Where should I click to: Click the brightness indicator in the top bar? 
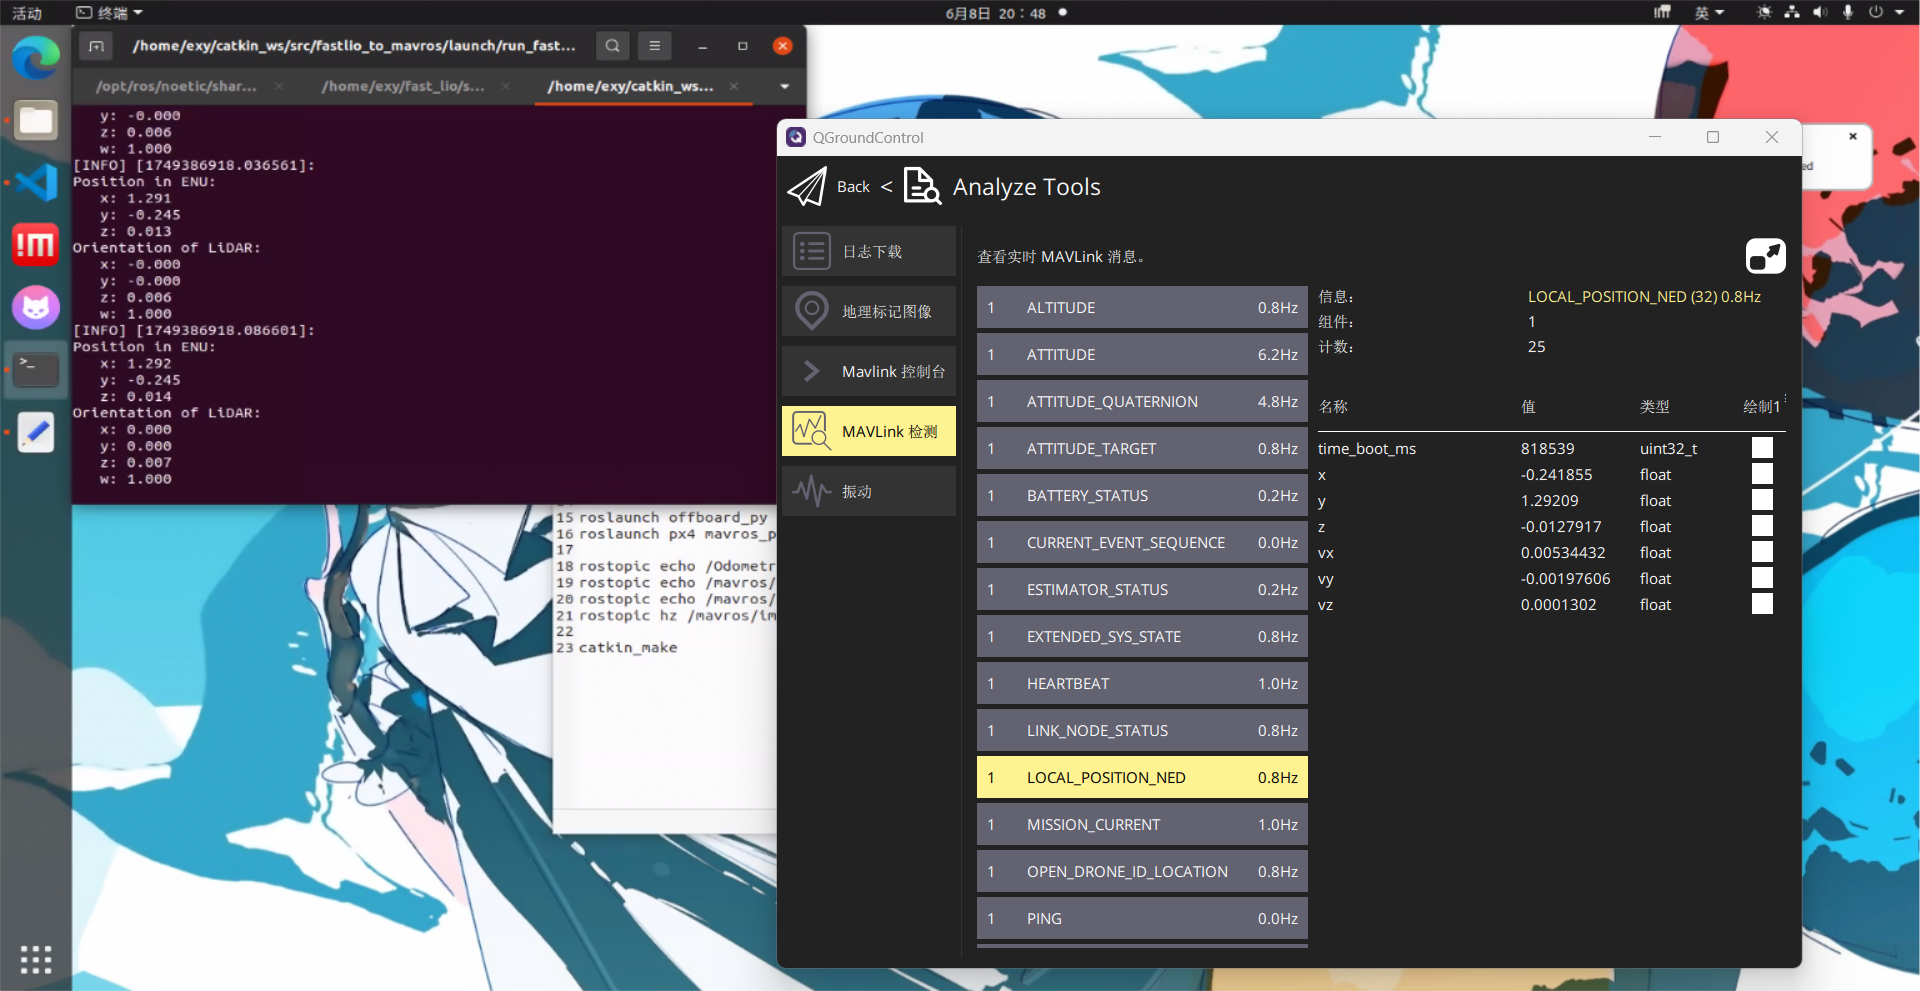pos(1764,12)
